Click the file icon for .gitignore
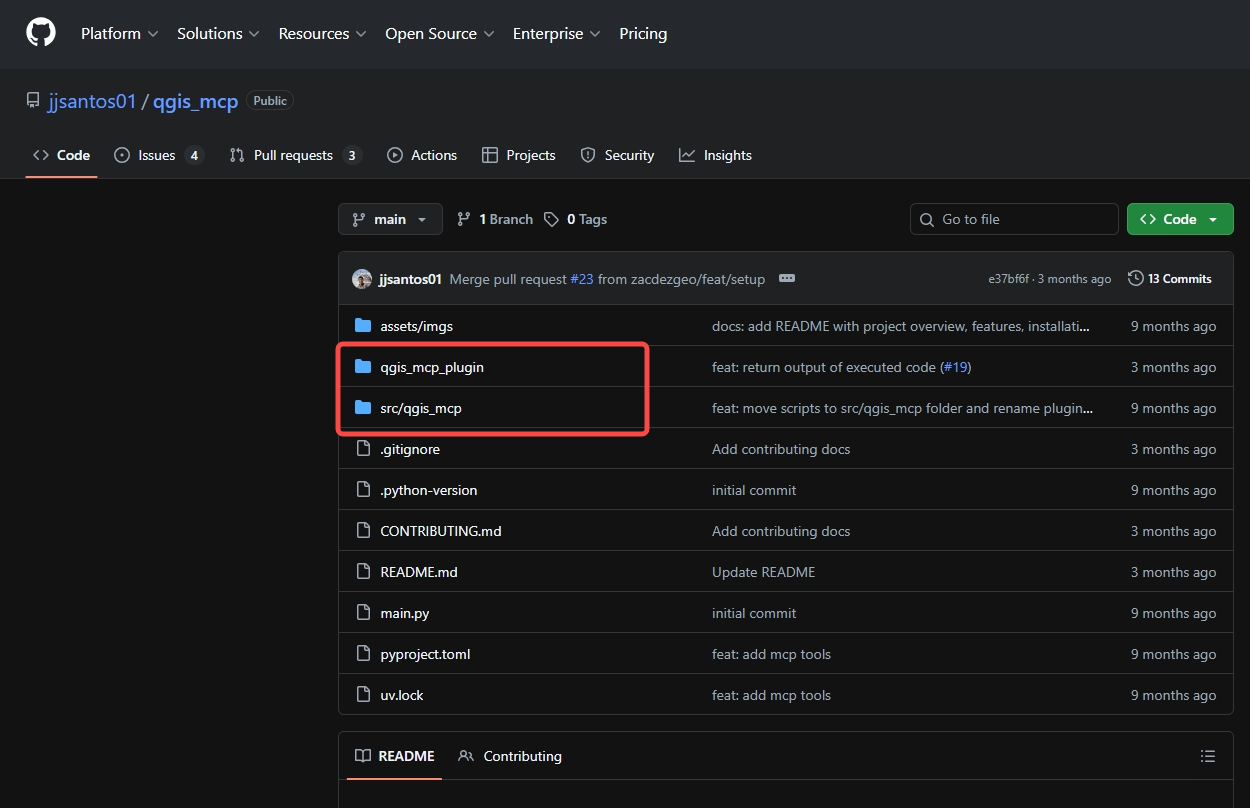The image size is (1250, 808). pyautogui.click(x=363, y=449)
